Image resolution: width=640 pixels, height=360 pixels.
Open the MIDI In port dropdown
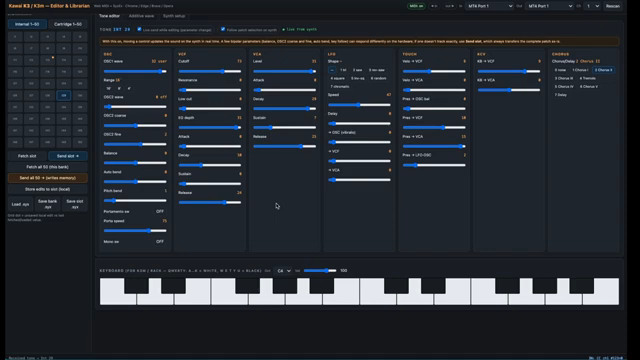pos(490,6)
